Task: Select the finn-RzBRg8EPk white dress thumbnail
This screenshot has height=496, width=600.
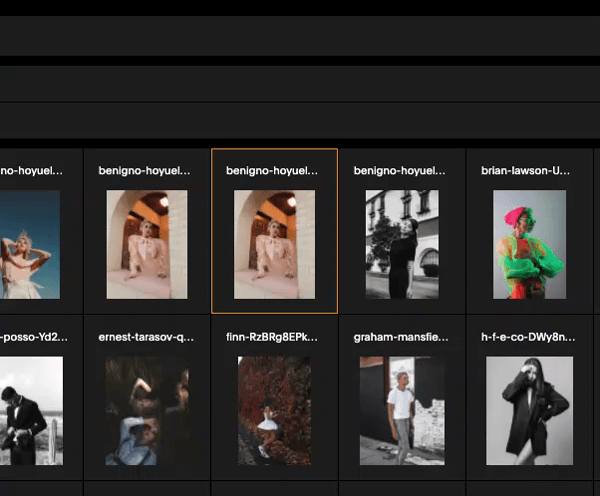Action: point(274,411)
